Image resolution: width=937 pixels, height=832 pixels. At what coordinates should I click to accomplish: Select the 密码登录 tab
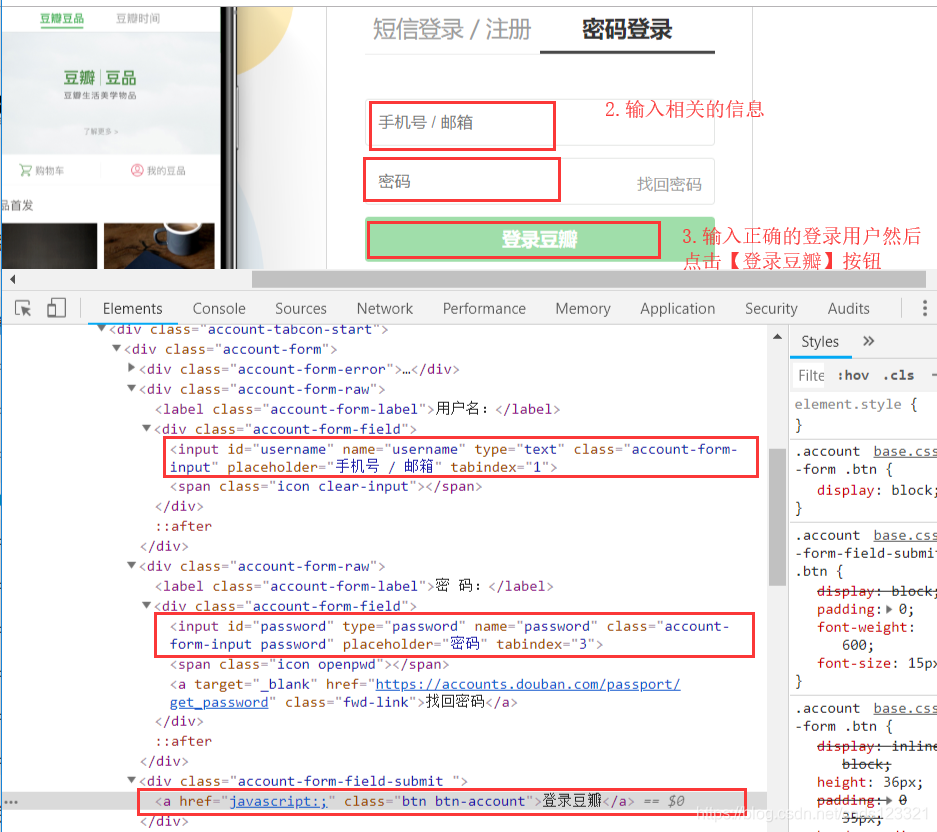627,29
